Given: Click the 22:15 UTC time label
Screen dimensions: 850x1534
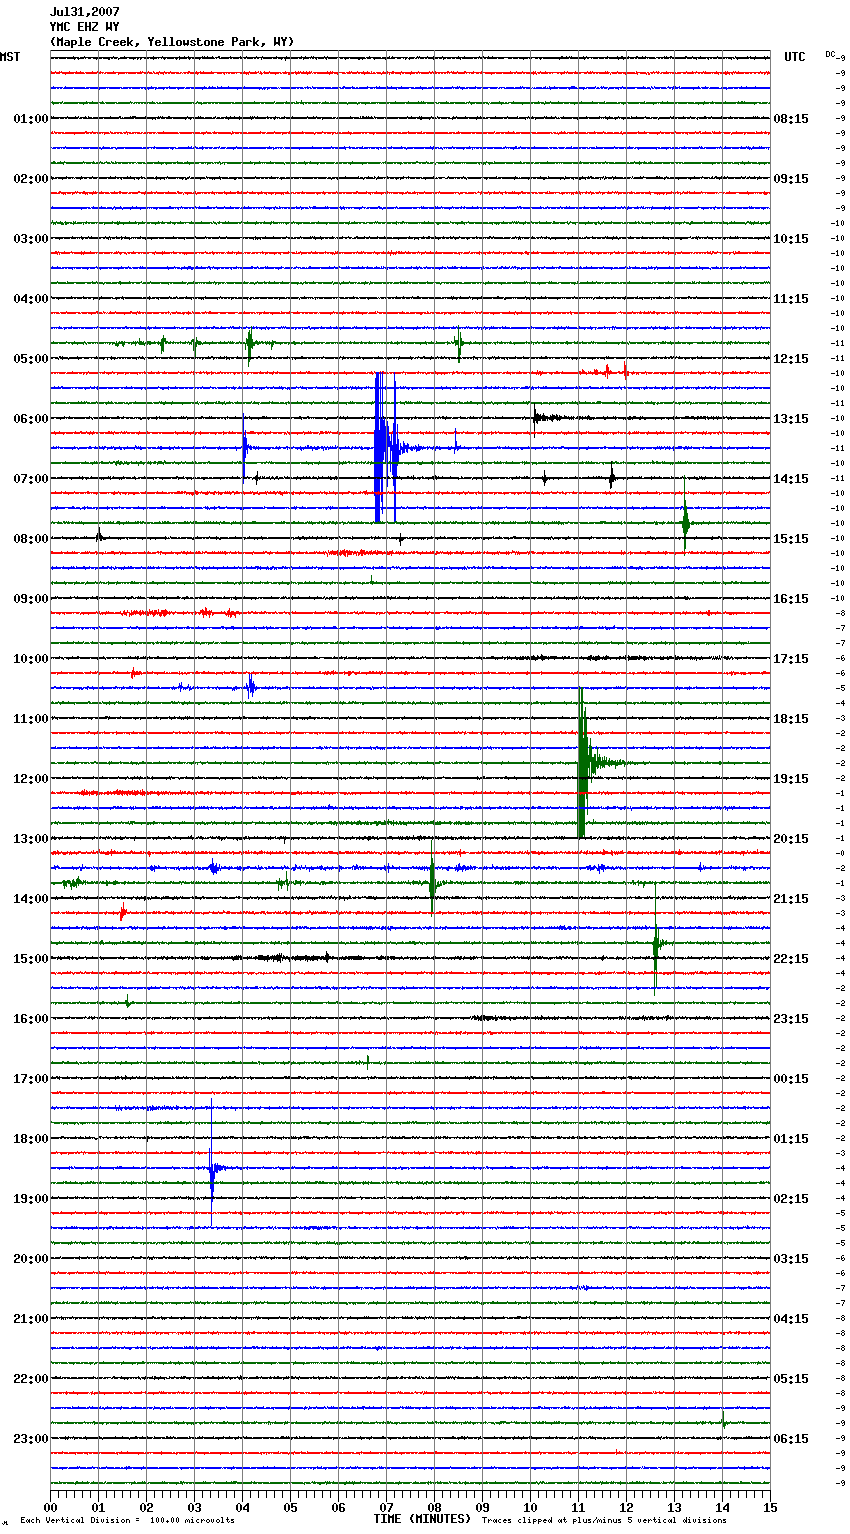Looking at the screenshot, I should tap(791, 959).
